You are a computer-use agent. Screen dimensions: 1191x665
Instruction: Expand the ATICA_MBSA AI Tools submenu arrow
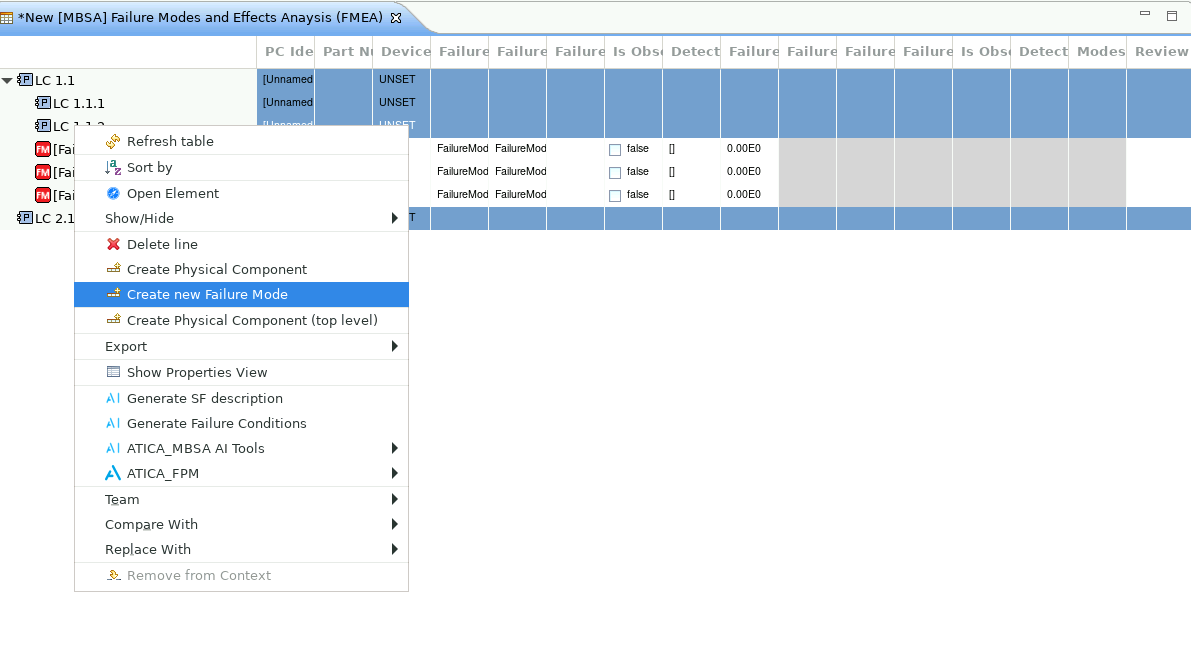pyautogui.click(x=394, y=448)
